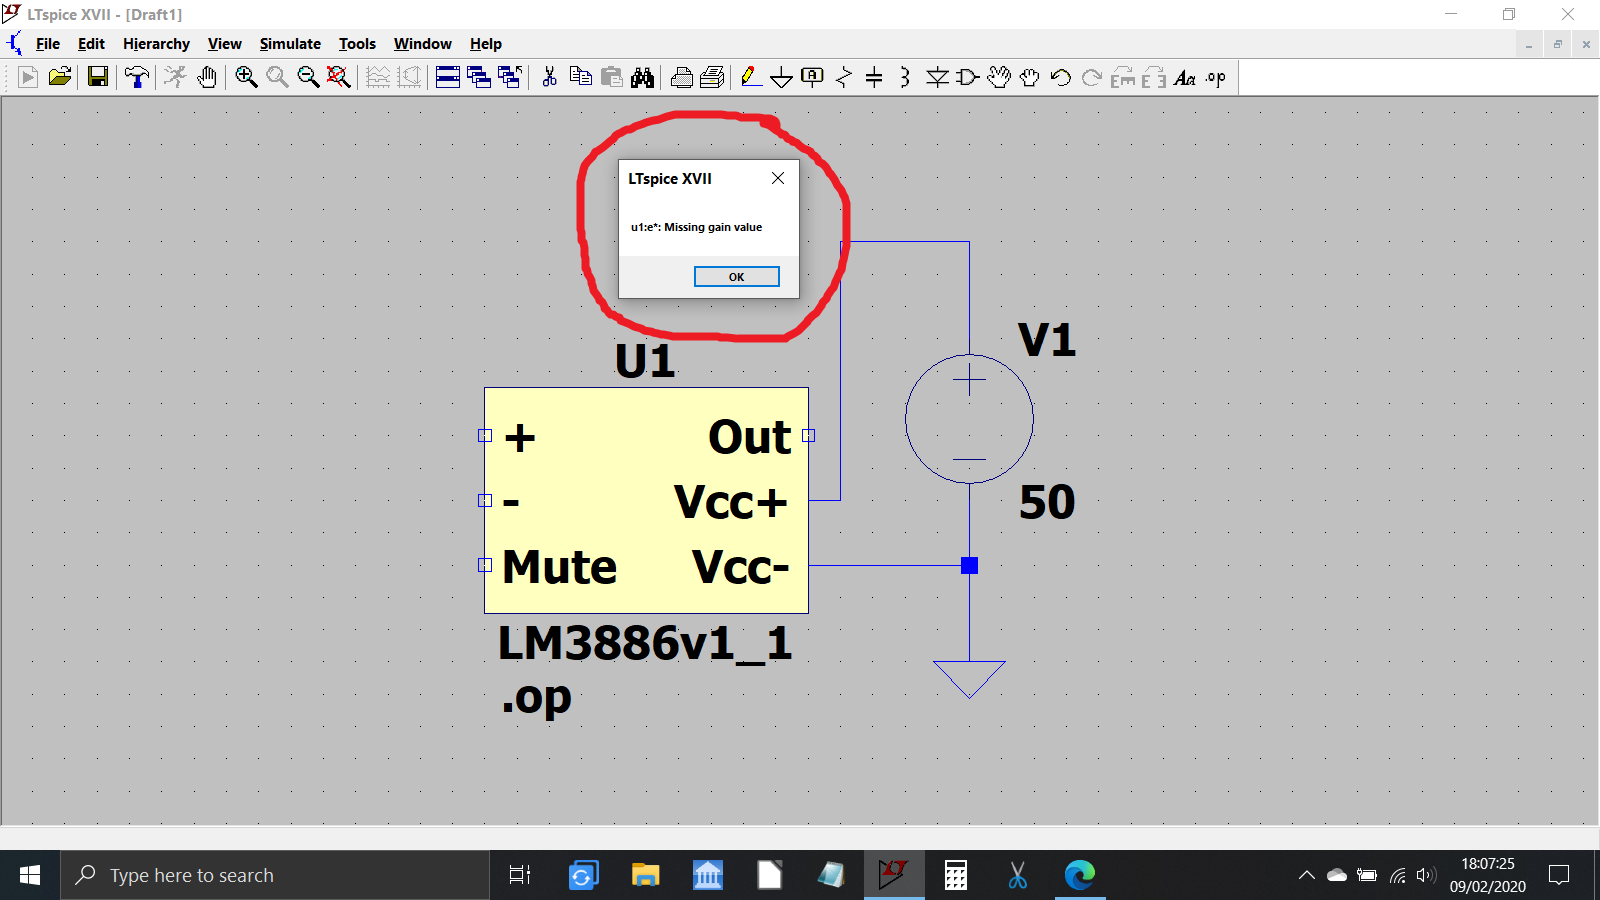
Task: Zoom out using the minus magnifier icon
Action: pos(308,77)
